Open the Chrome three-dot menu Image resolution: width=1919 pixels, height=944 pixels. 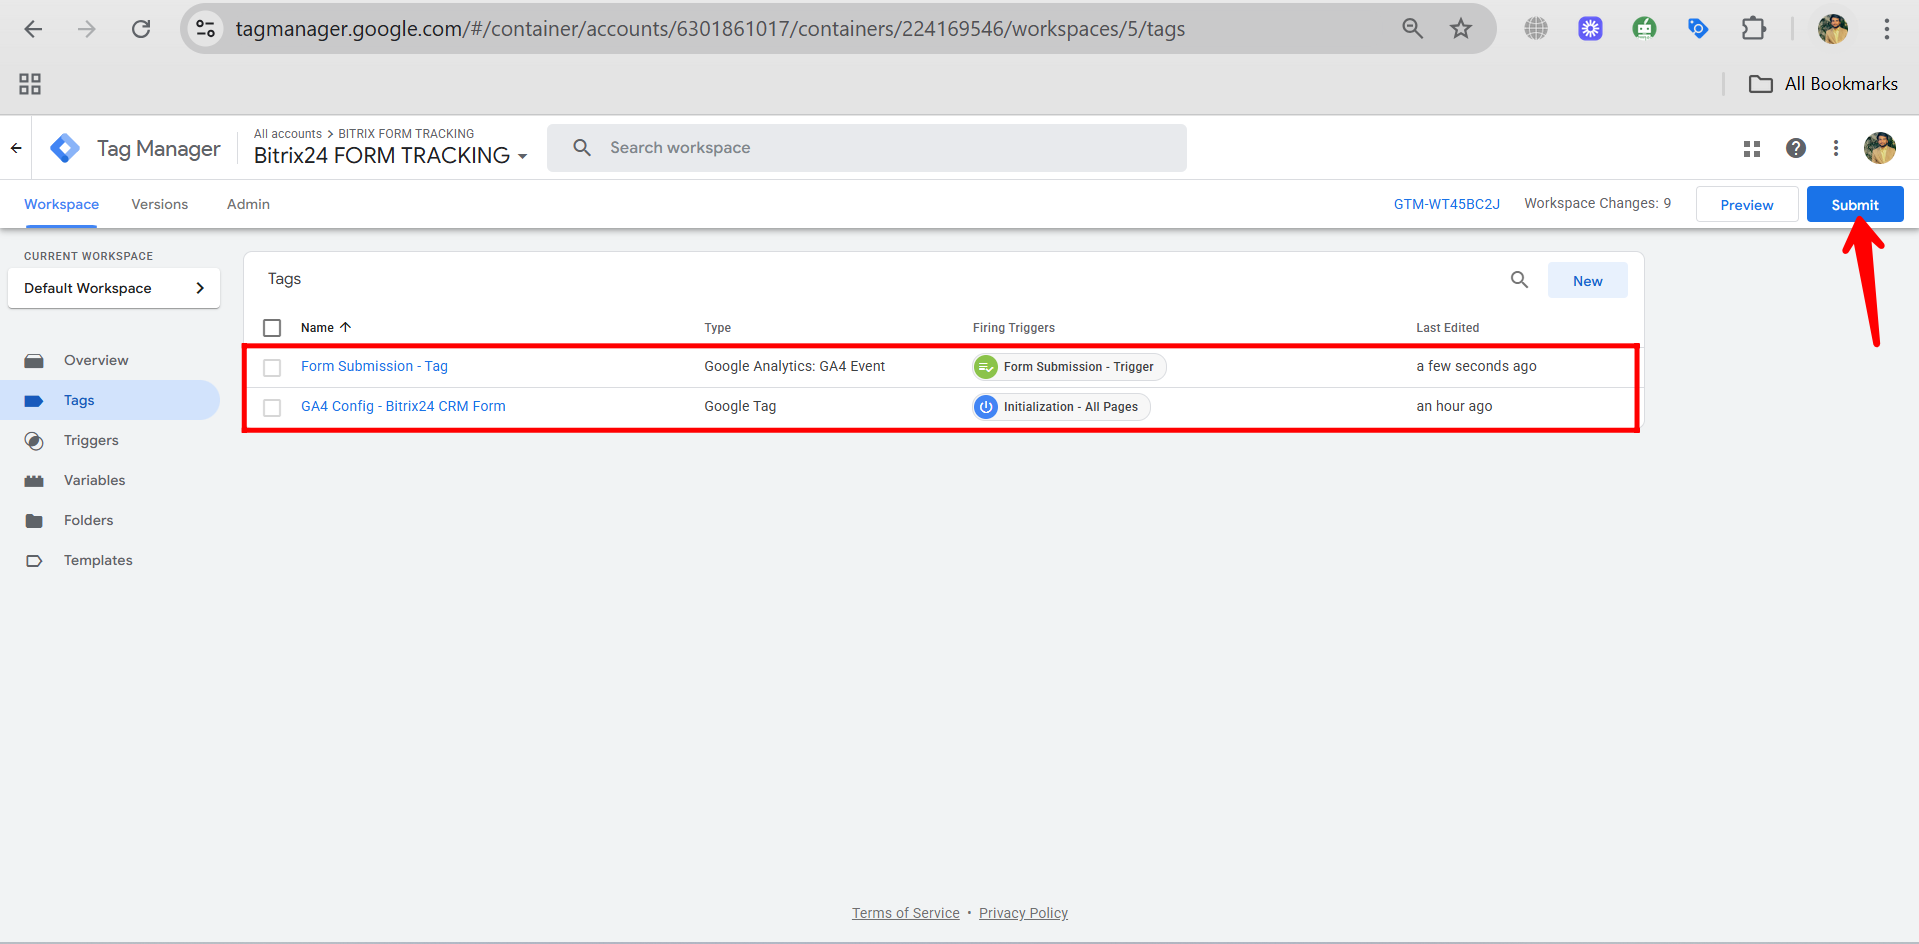coord(1887,29)
